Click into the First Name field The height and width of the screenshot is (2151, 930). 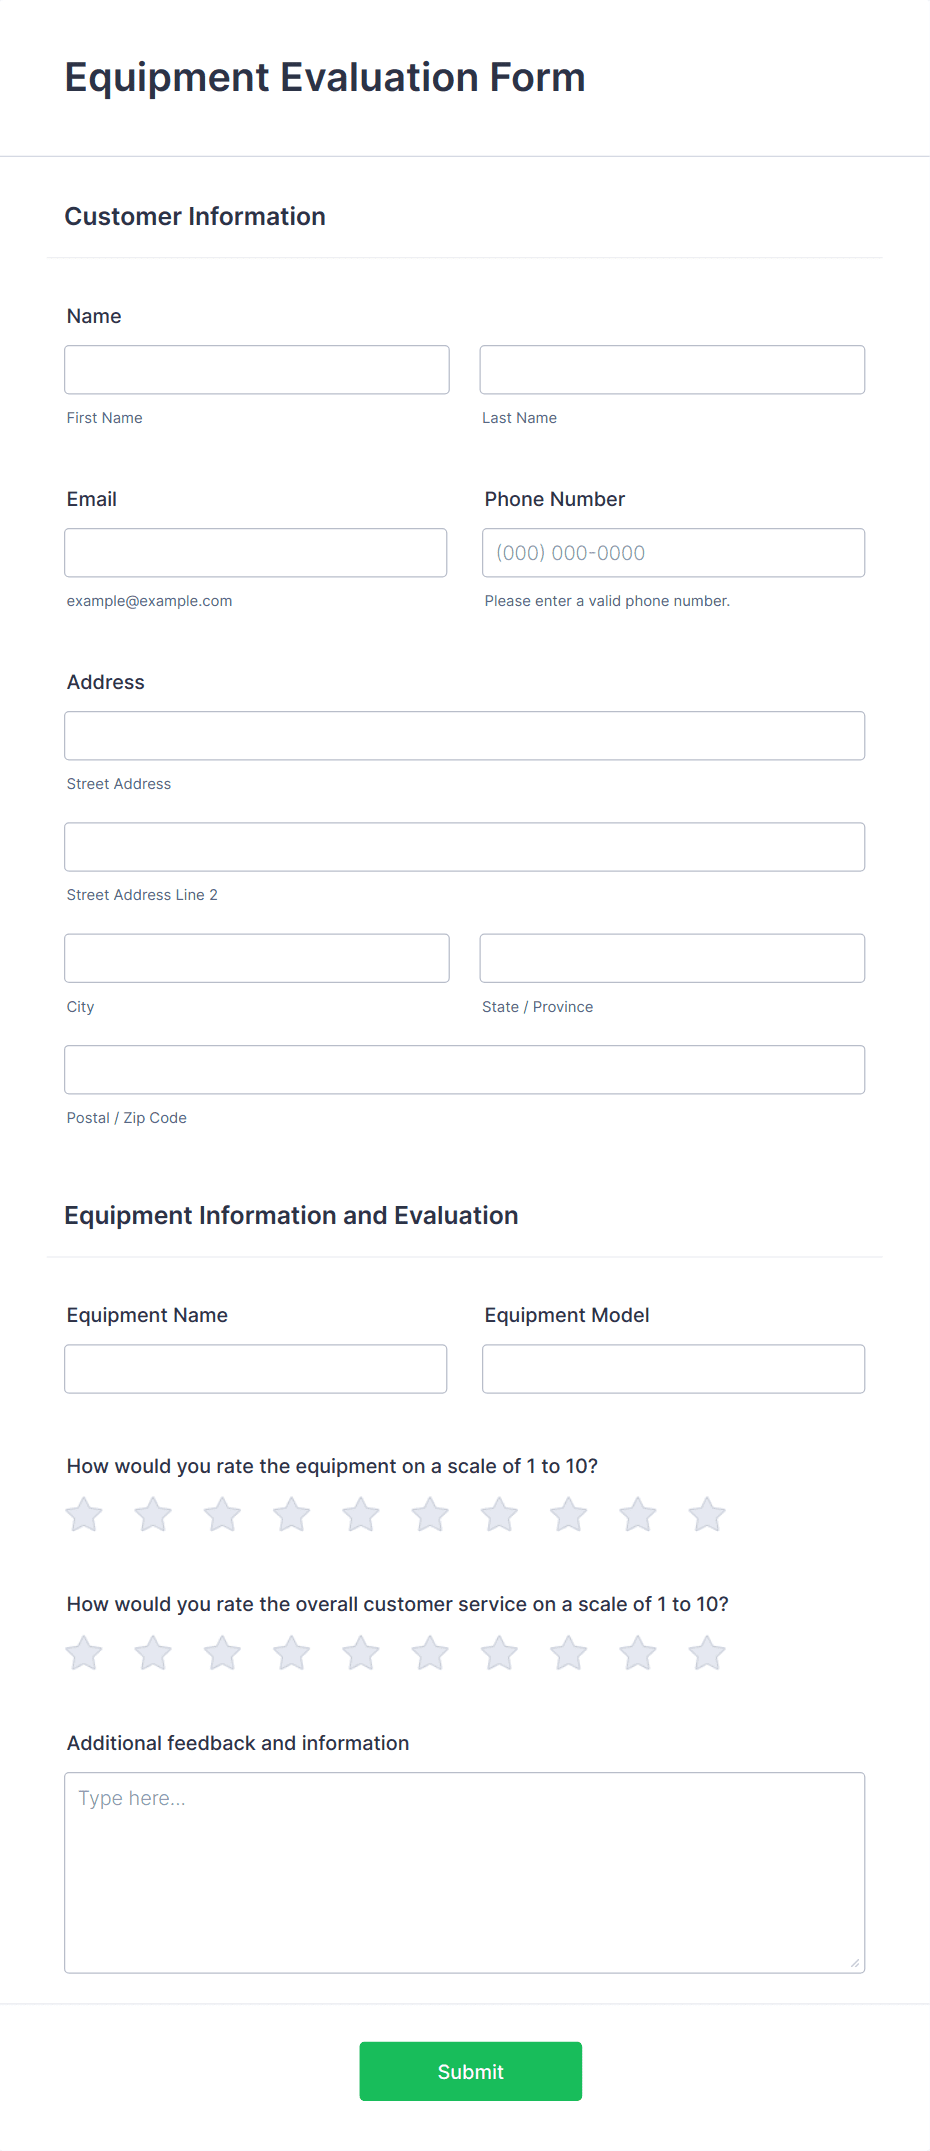click(256, 369)
